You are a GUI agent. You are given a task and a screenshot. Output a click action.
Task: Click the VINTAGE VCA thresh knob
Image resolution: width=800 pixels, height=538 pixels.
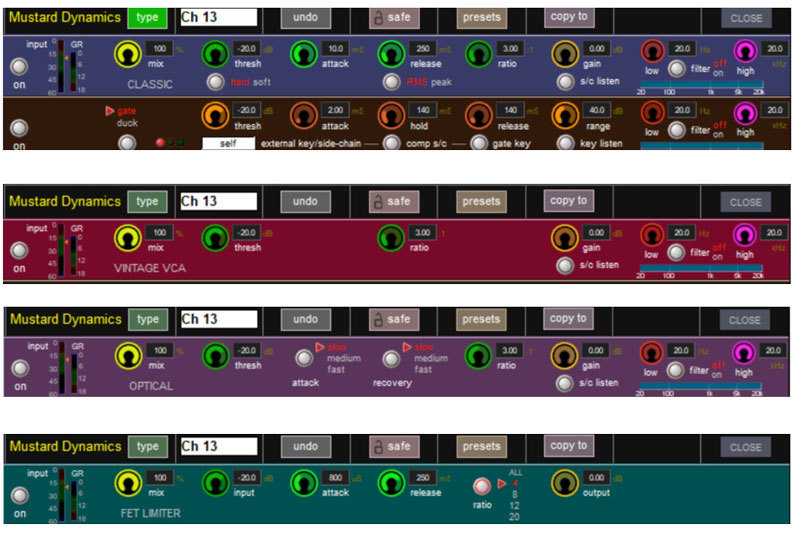[215, 238]
